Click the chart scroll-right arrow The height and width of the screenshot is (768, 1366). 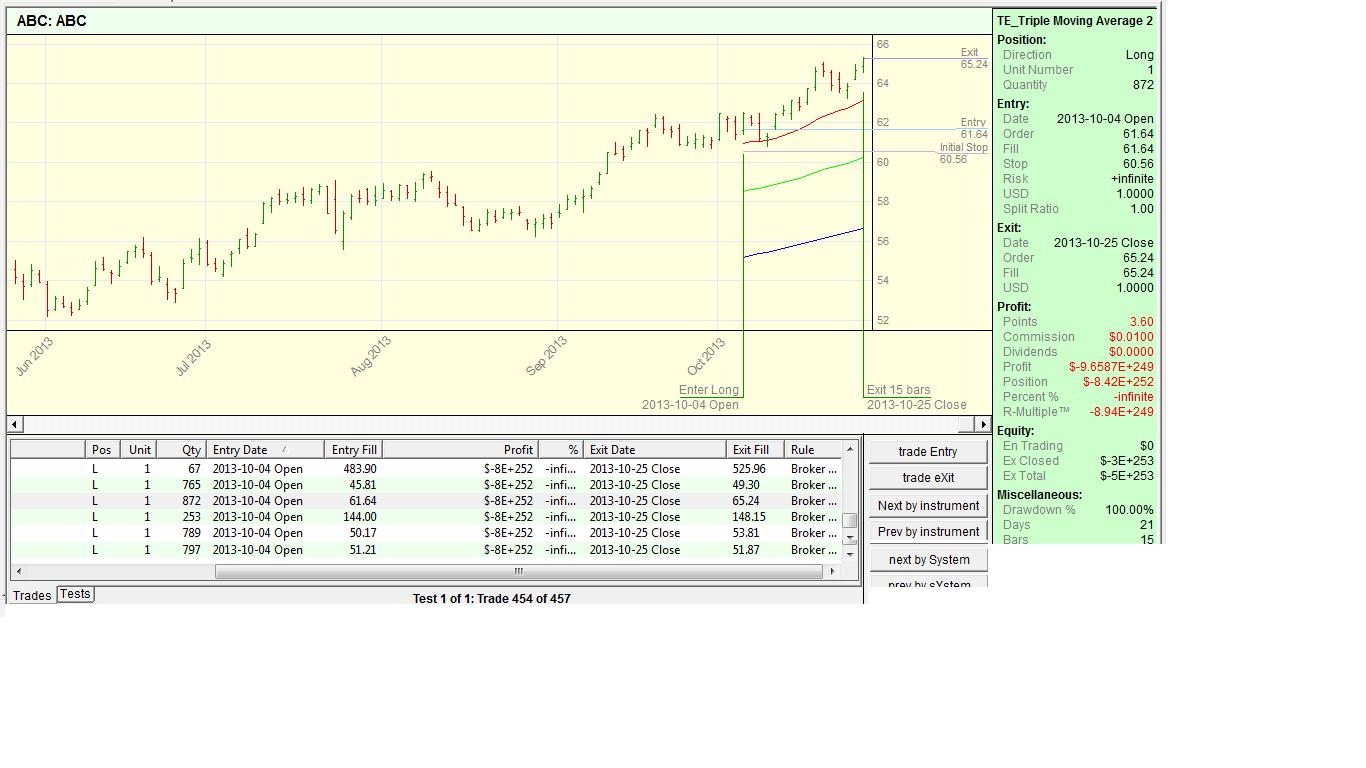tap(983, 425)
